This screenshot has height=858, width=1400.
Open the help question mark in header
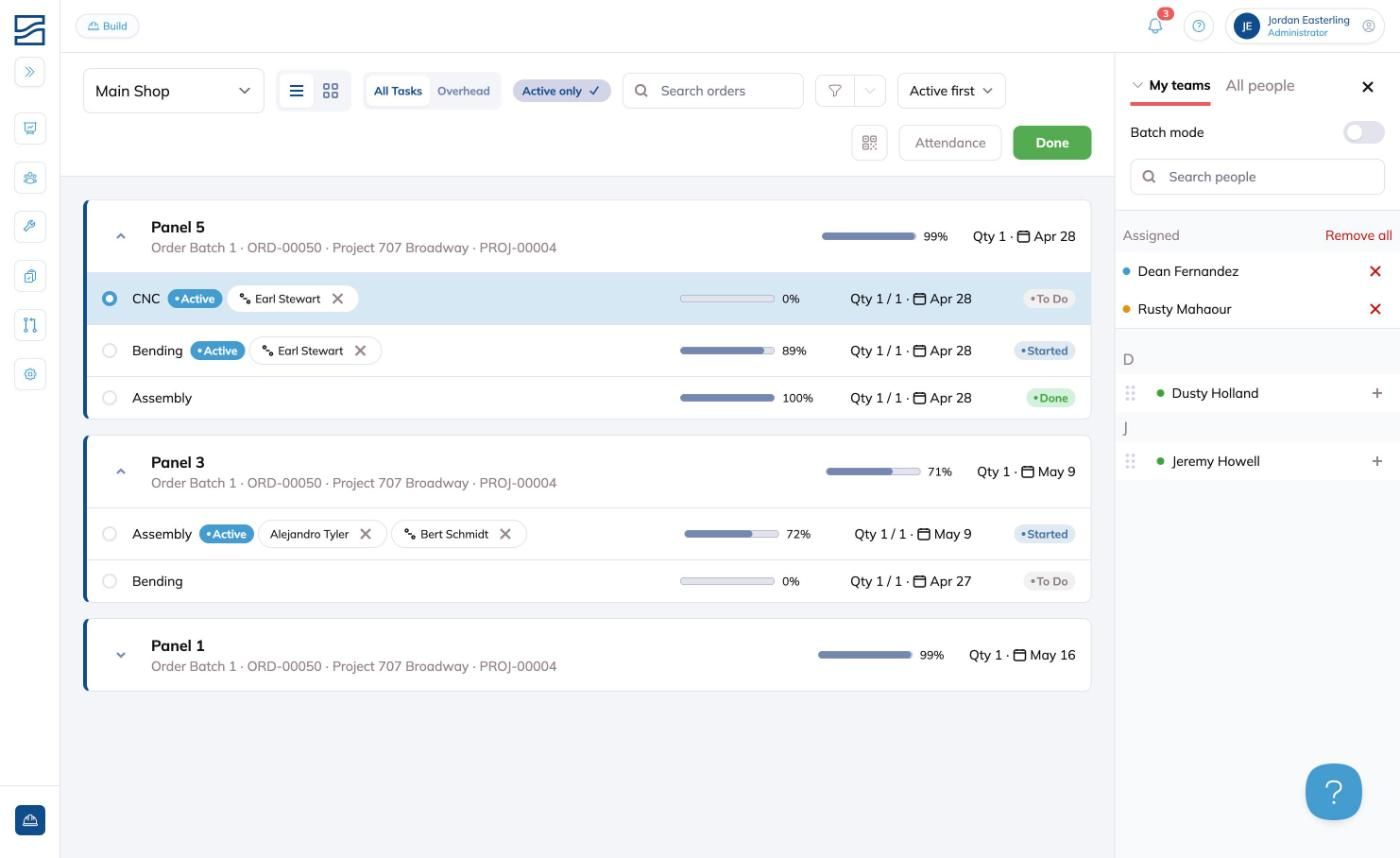pos(1198,26)
